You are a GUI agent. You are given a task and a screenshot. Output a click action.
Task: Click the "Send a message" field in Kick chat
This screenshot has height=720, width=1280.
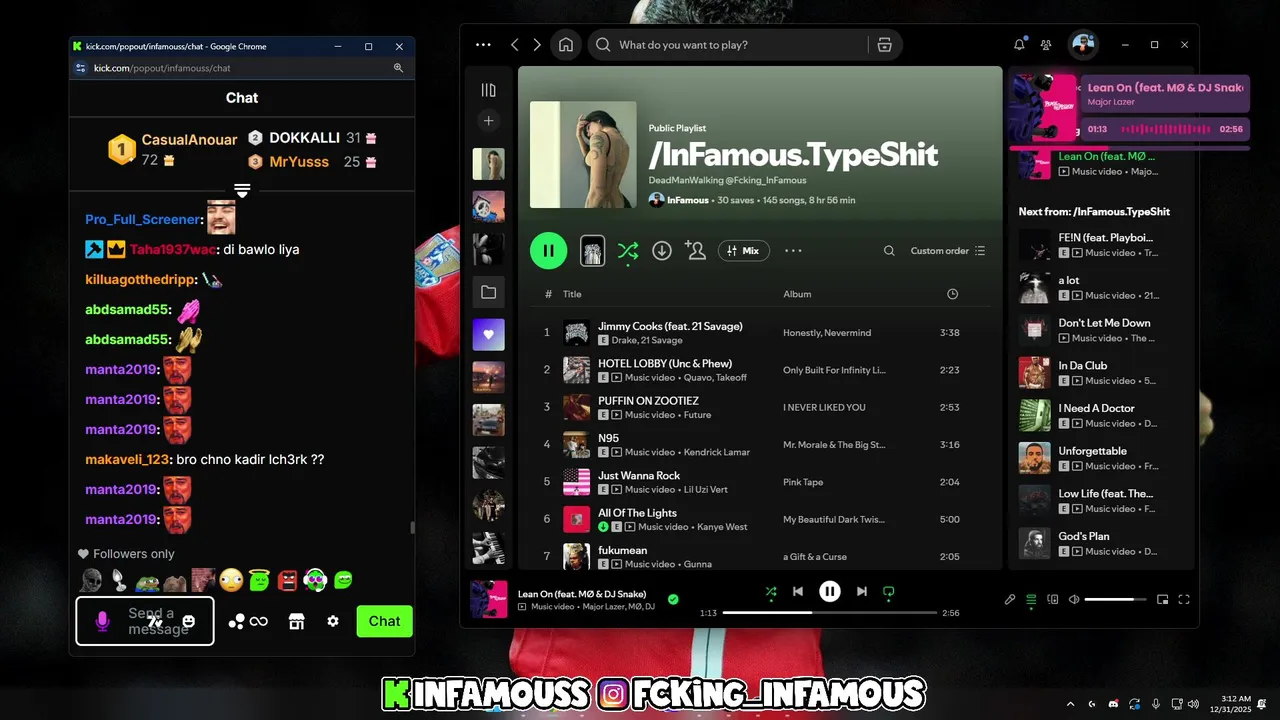[145, 621]
